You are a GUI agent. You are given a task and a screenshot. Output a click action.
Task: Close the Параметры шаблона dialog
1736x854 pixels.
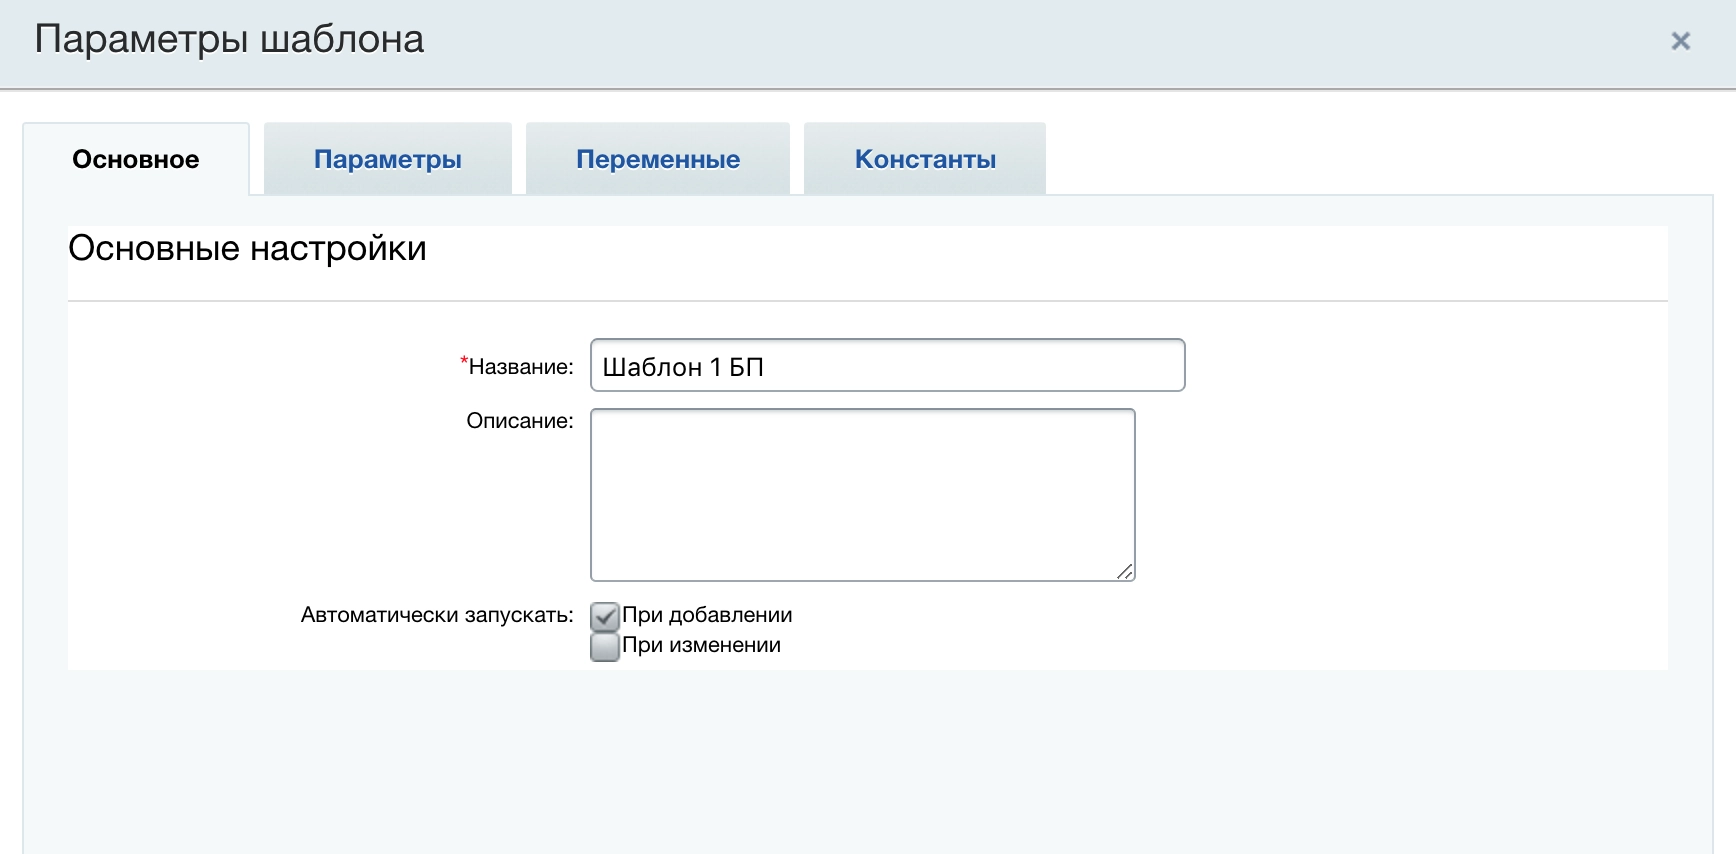click(x=1680, y=41)
